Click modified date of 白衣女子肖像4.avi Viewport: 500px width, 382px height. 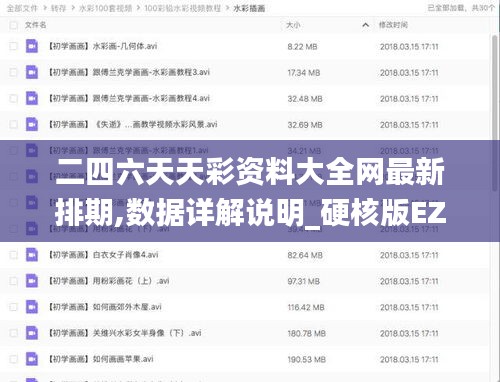click(x=409, y=255)
